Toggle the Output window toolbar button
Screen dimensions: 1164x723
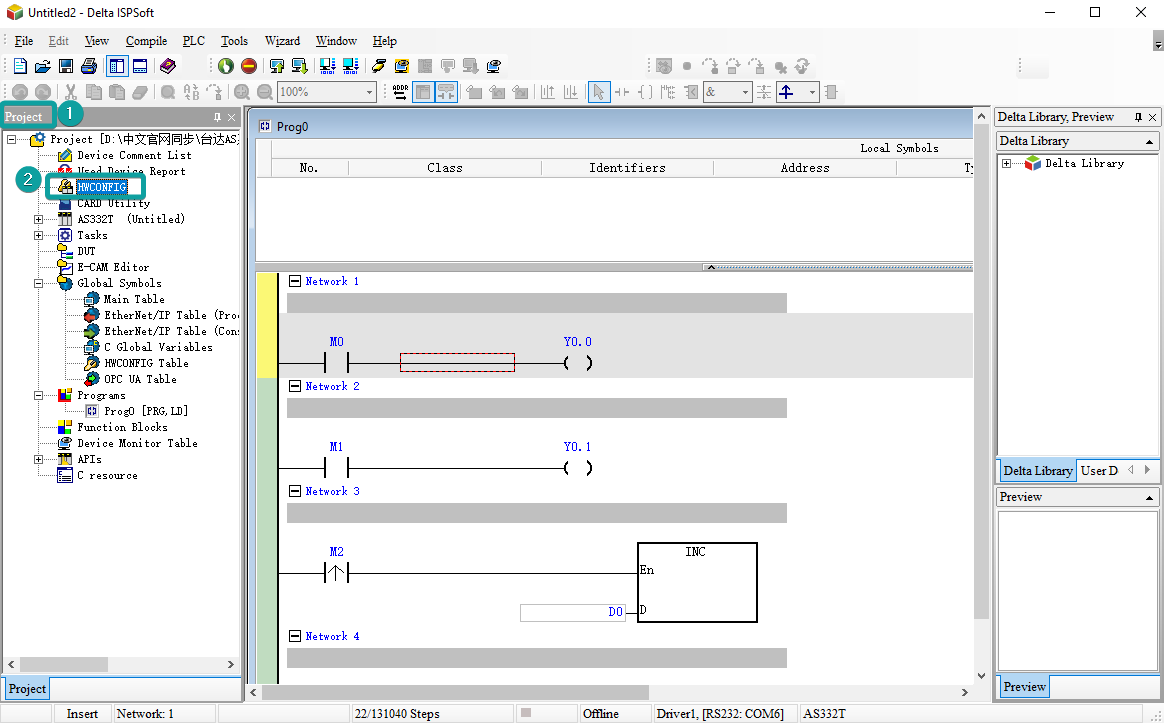point(140,66)
